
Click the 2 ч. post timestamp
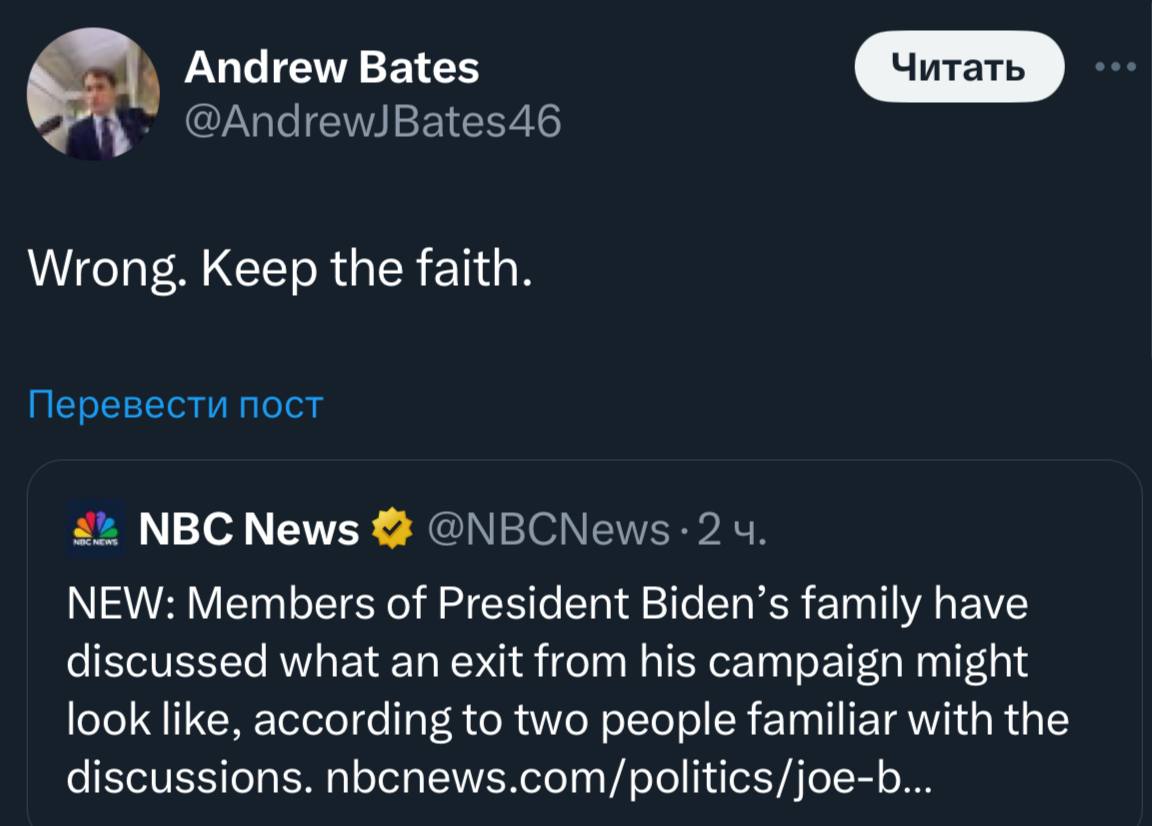(x=732, y=530)
